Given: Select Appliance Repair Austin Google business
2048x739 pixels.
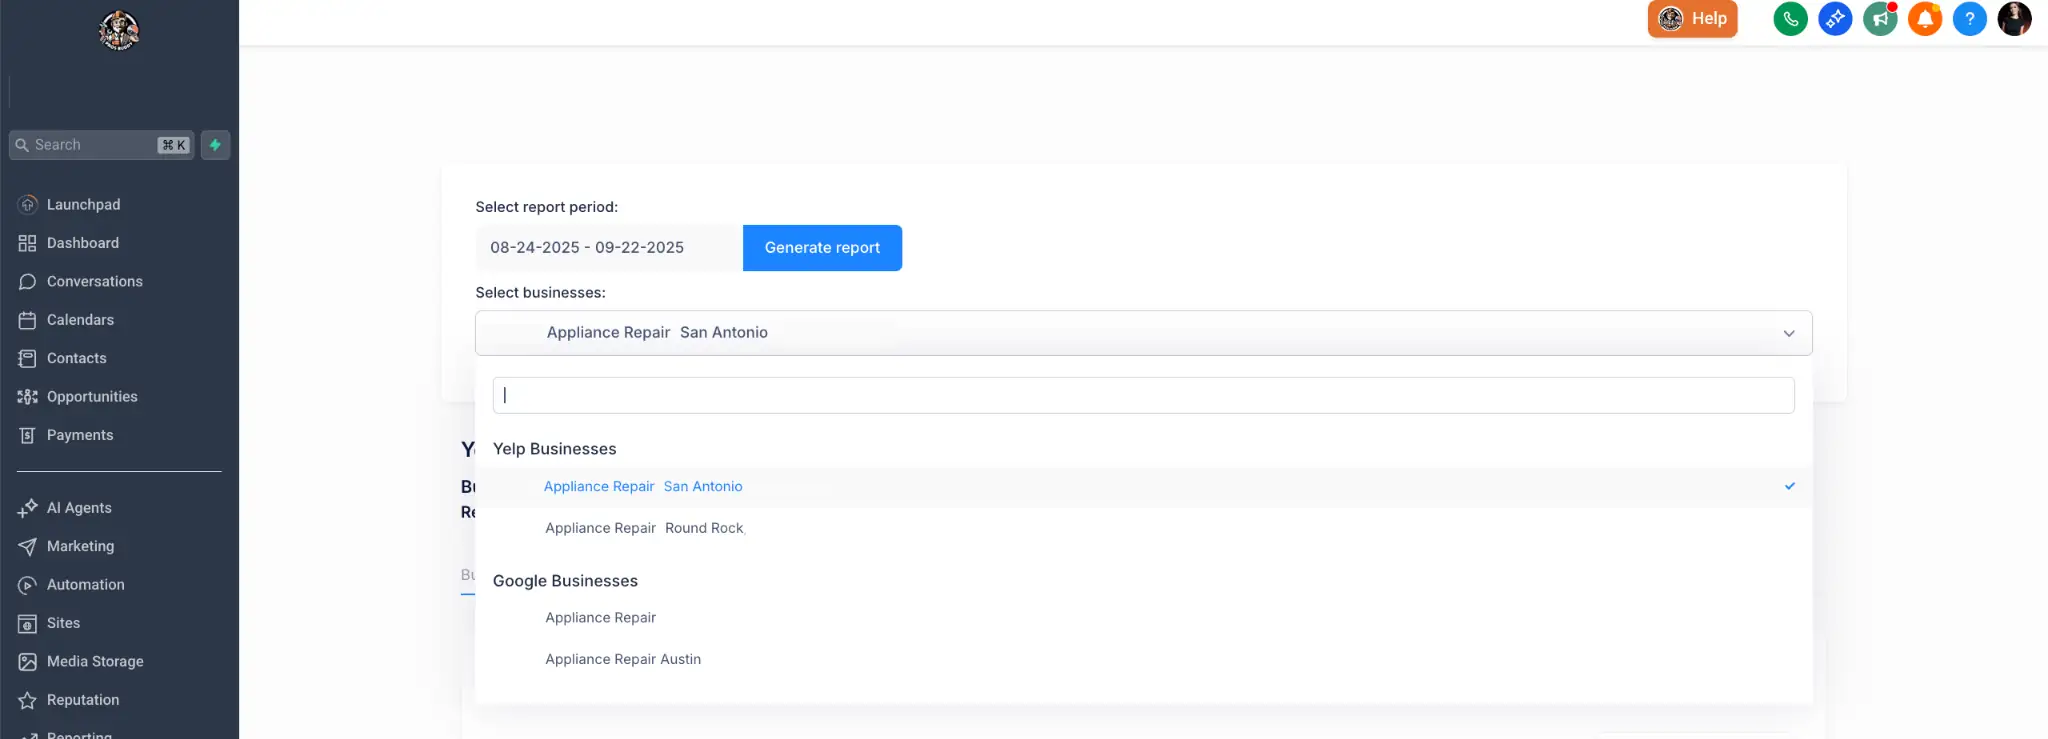Looking at the screenshot, I should [x=623, y=659].
